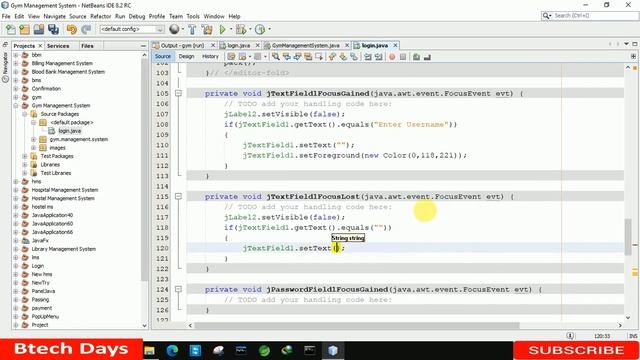Open the Debug Project dropdown arrow
The width and height of the screenshot is (640, 360).
(x=250, y=29)
